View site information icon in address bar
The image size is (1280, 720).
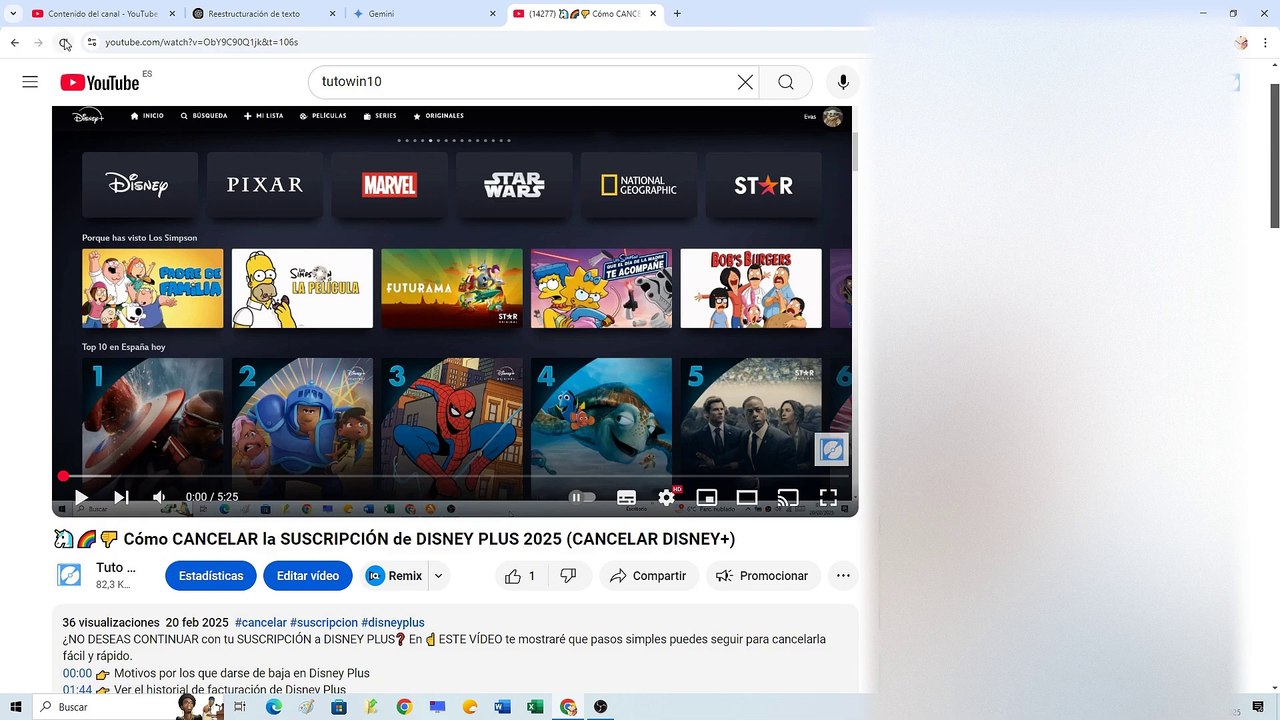(91, 42)
